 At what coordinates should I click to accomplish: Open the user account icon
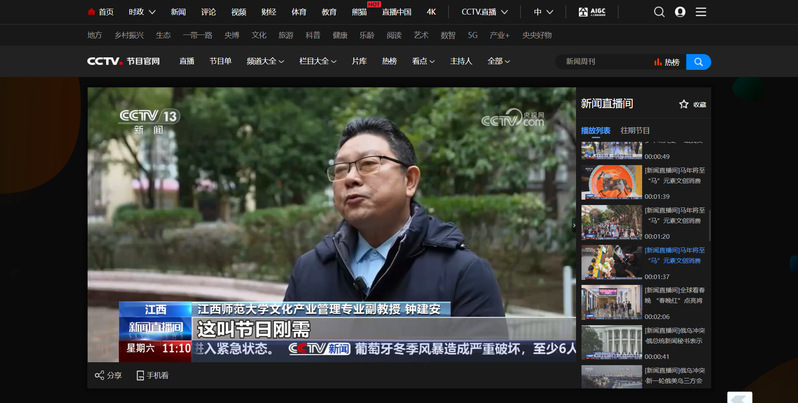pyautogui.click(x=680, y=12)
